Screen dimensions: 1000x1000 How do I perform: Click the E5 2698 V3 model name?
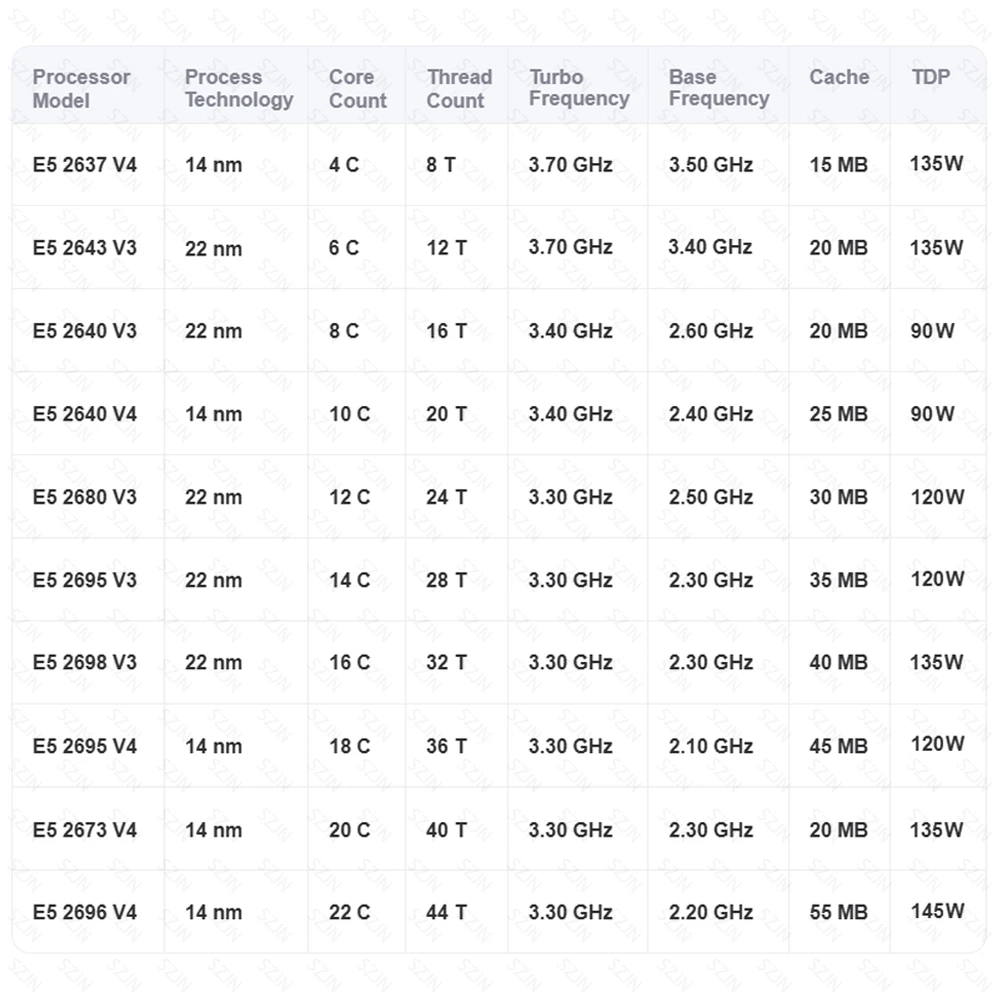point(85,663)
